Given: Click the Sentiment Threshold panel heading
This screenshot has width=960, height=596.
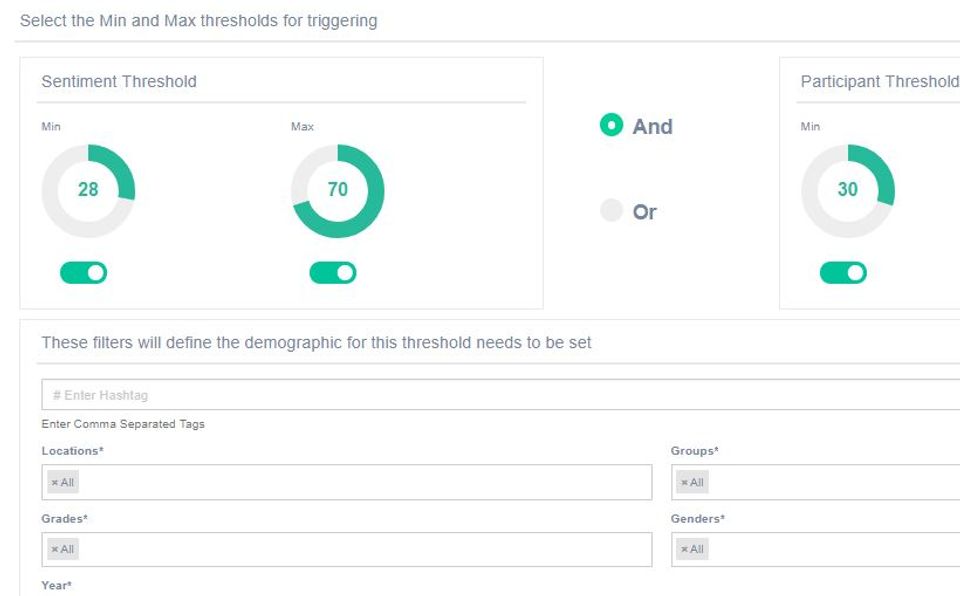Looking at the screenshot, I should [x=119, y=81].
